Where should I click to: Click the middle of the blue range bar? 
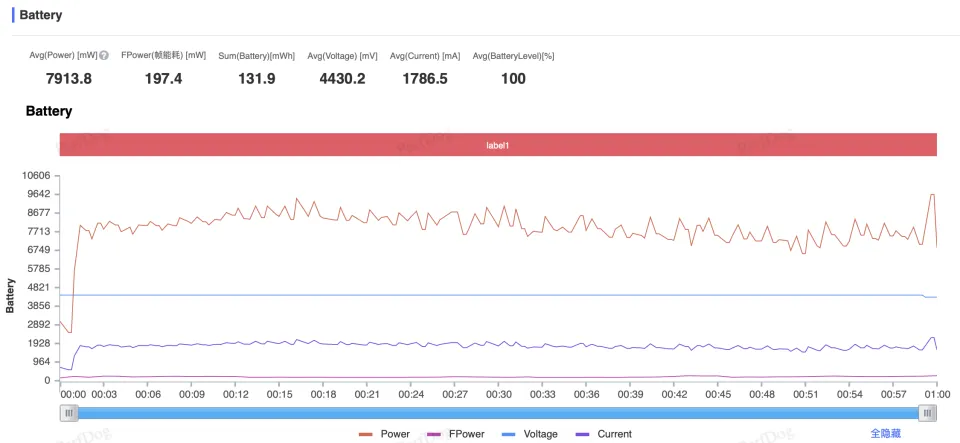click(498, 412)
